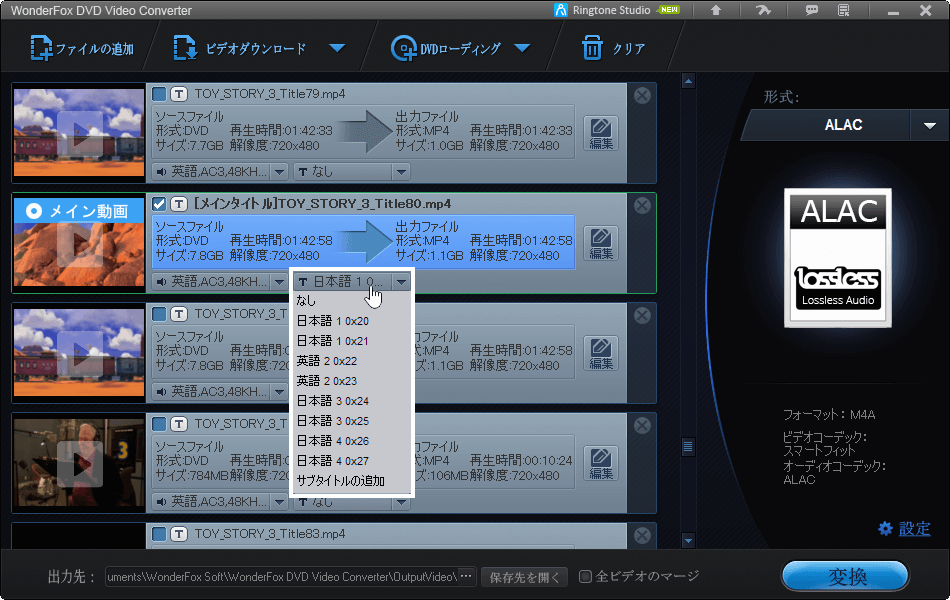Click the 編集 edit button on 00:10:24 row
This screenshot has height=600, width=950.
[601, 463]
